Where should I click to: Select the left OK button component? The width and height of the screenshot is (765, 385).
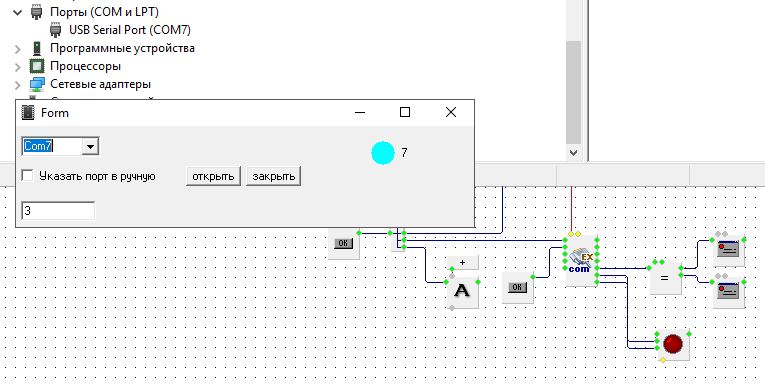(x=343, y=243)
